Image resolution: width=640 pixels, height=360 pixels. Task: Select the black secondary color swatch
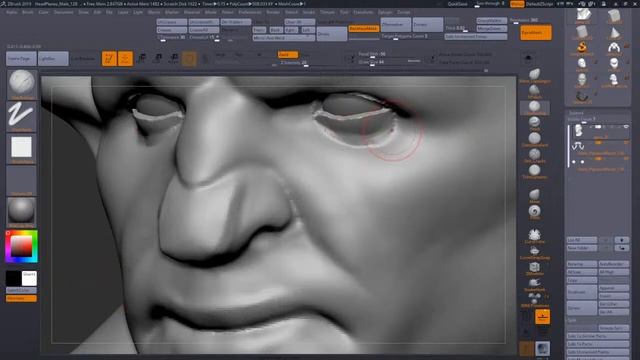(13, 278)
